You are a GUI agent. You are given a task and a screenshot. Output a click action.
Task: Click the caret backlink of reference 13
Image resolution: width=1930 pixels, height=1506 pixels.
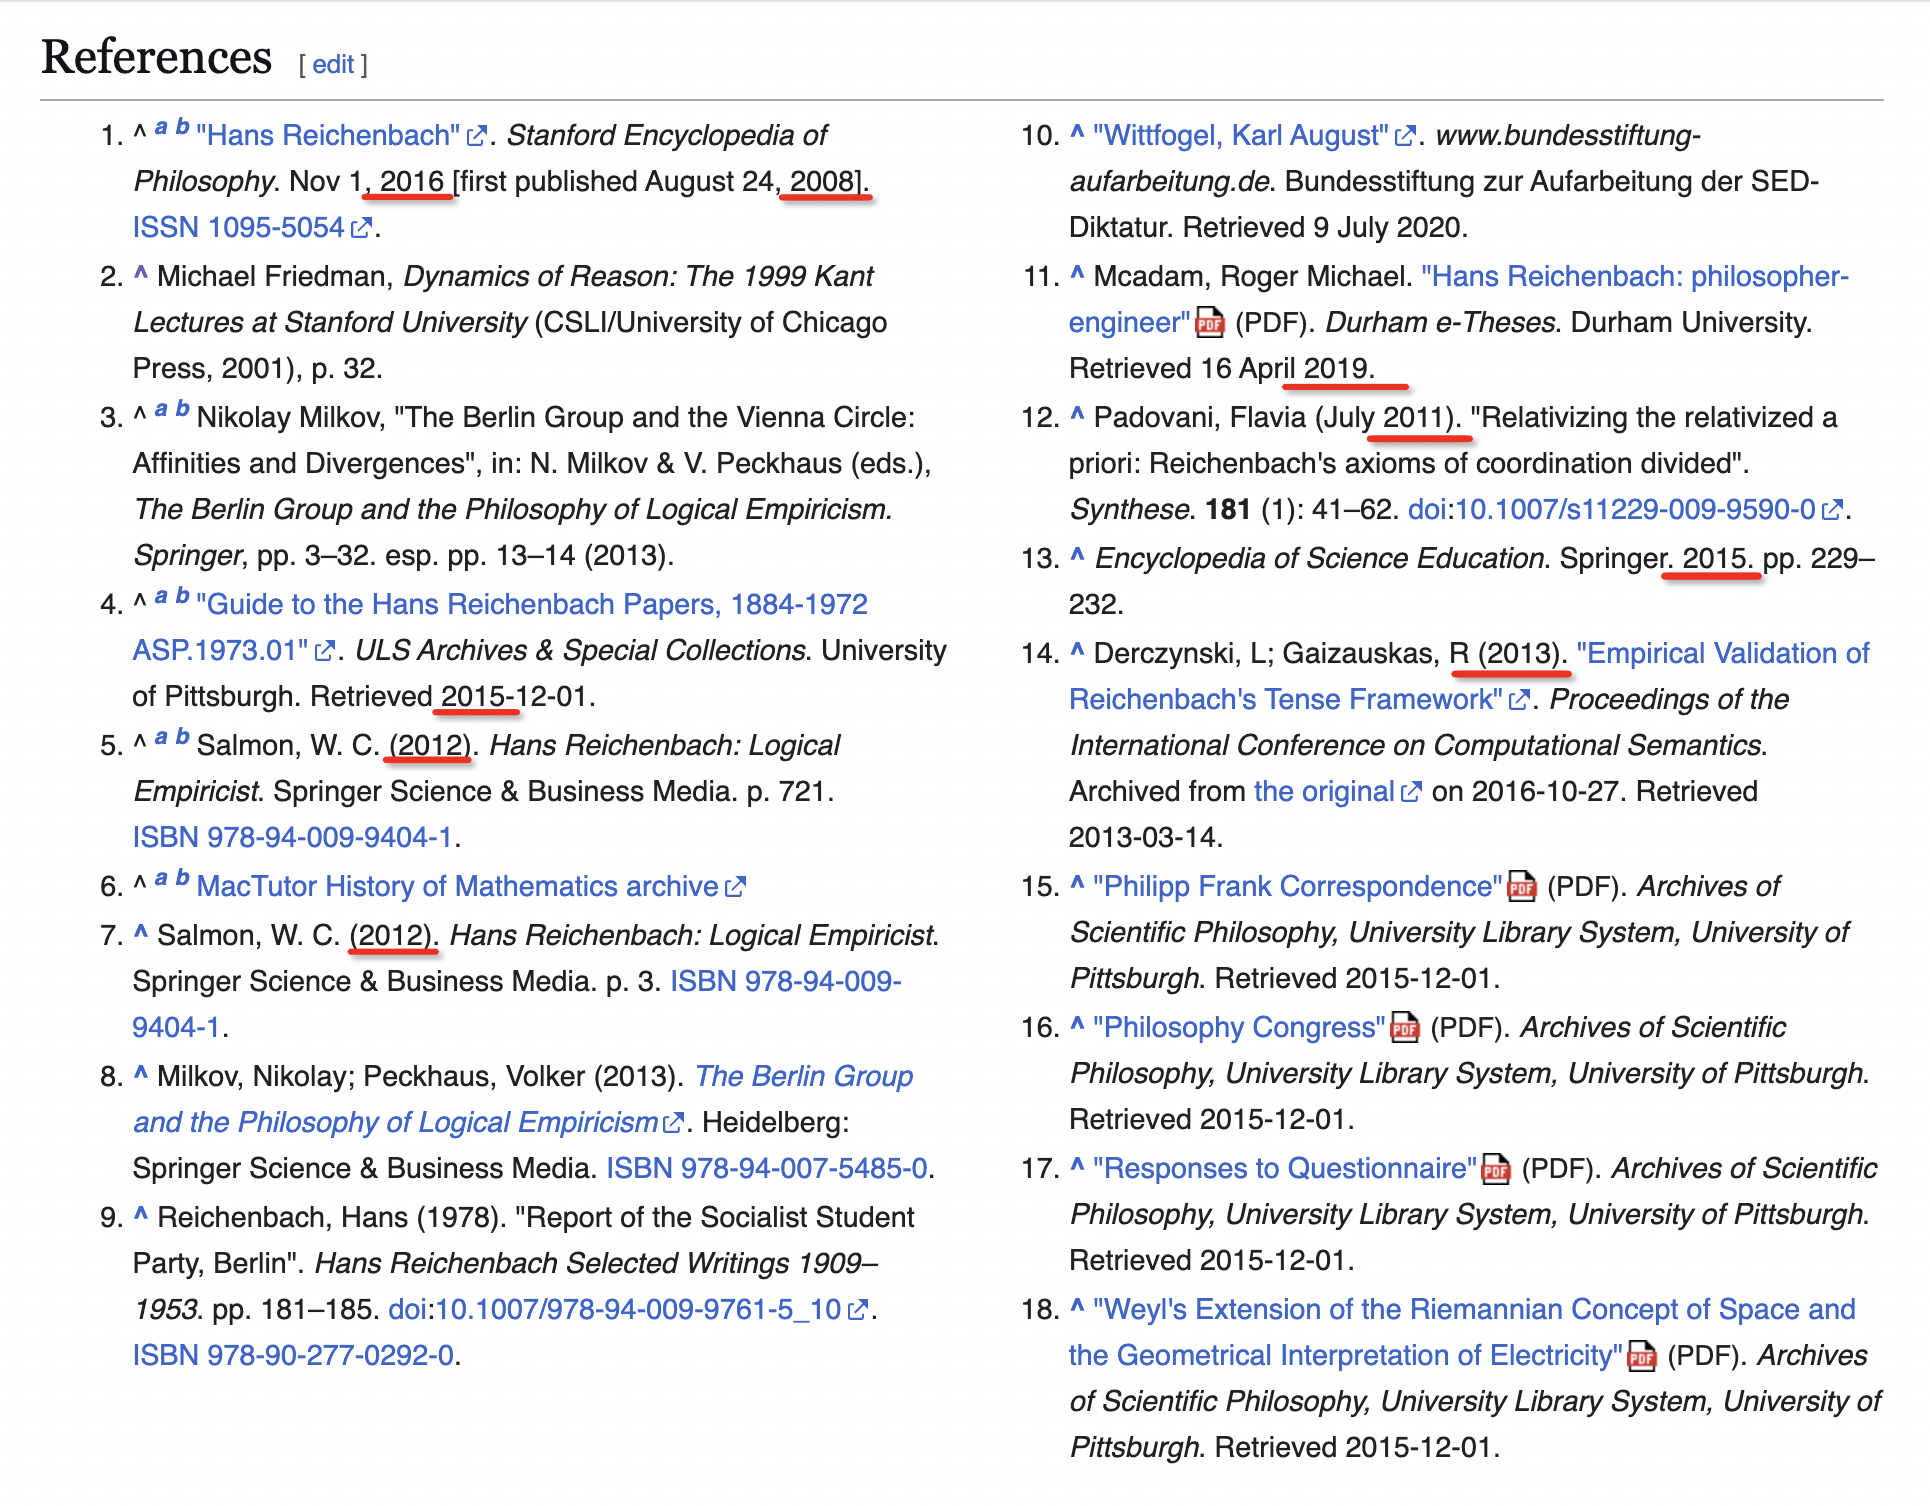1077,556
